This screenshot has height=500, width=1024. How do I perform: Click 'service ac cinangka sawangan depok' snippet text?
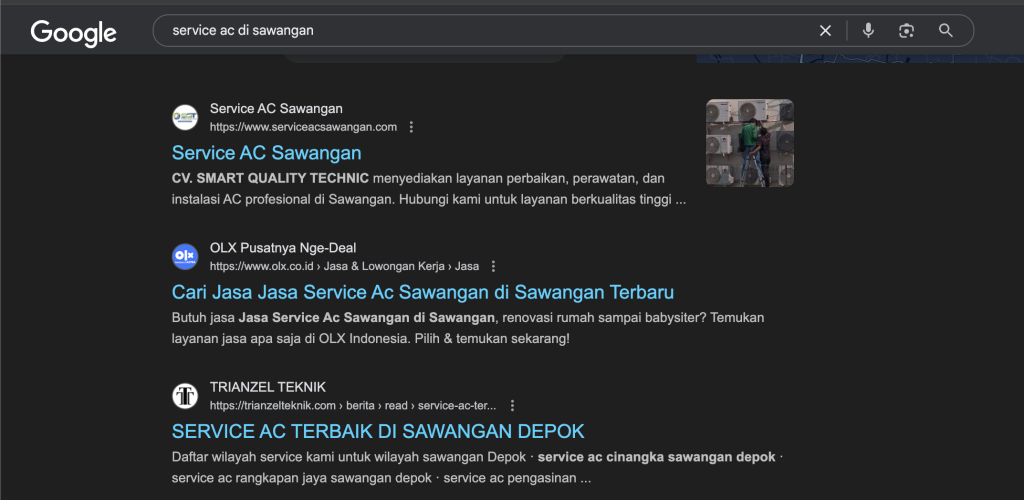click(x=656, y=457)
